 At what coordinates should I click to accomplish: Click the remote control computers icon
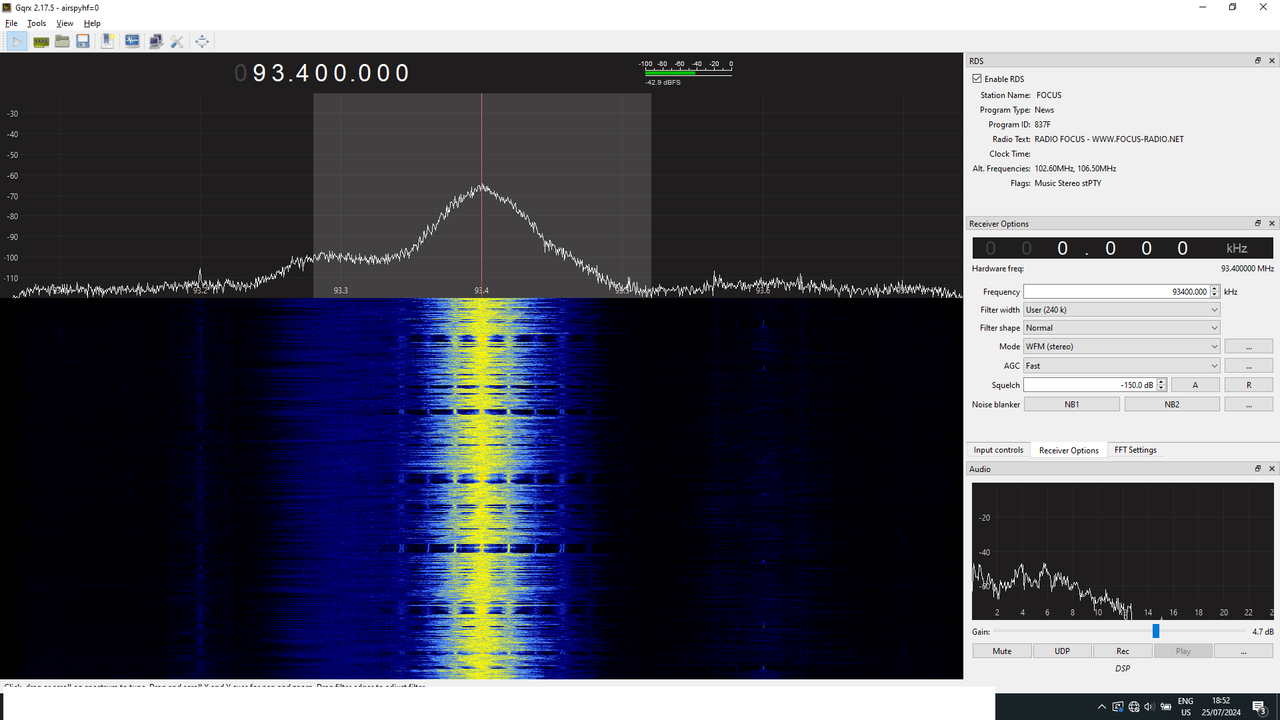click(155, 41)
